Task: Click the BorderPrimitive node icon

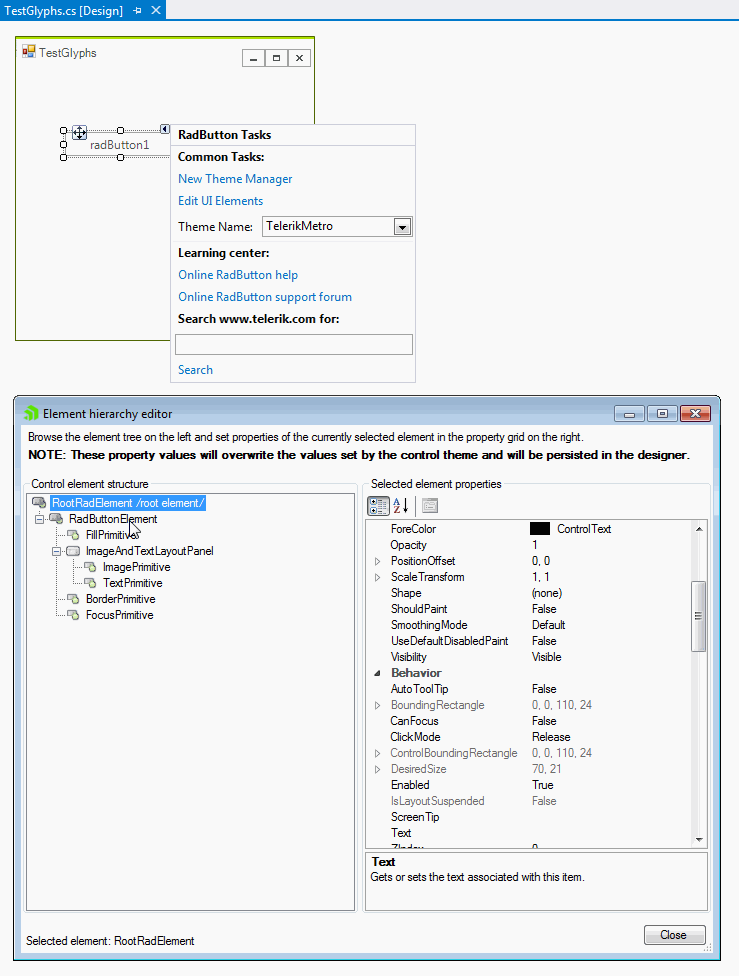Action: coord(73,599)
